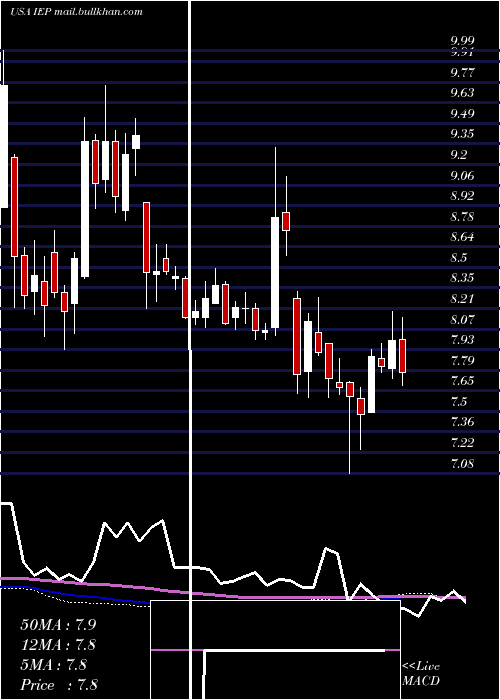500x700 pixels.
Task: Select the 8.07 price level label
Action: pos(462,320)
